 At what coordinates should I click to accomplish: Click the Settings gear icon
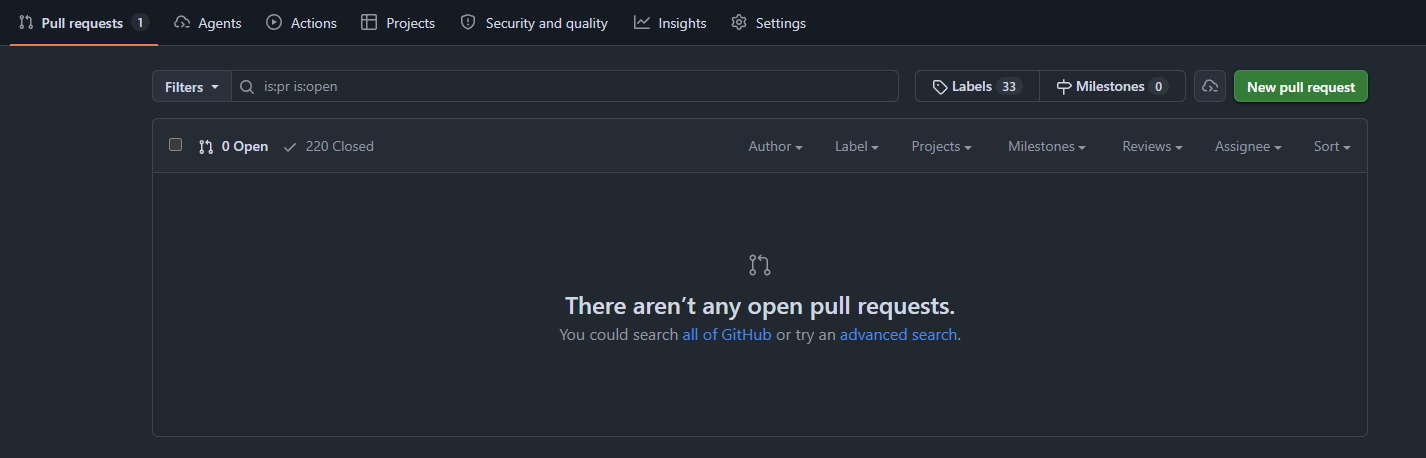[x=739, y=22]
